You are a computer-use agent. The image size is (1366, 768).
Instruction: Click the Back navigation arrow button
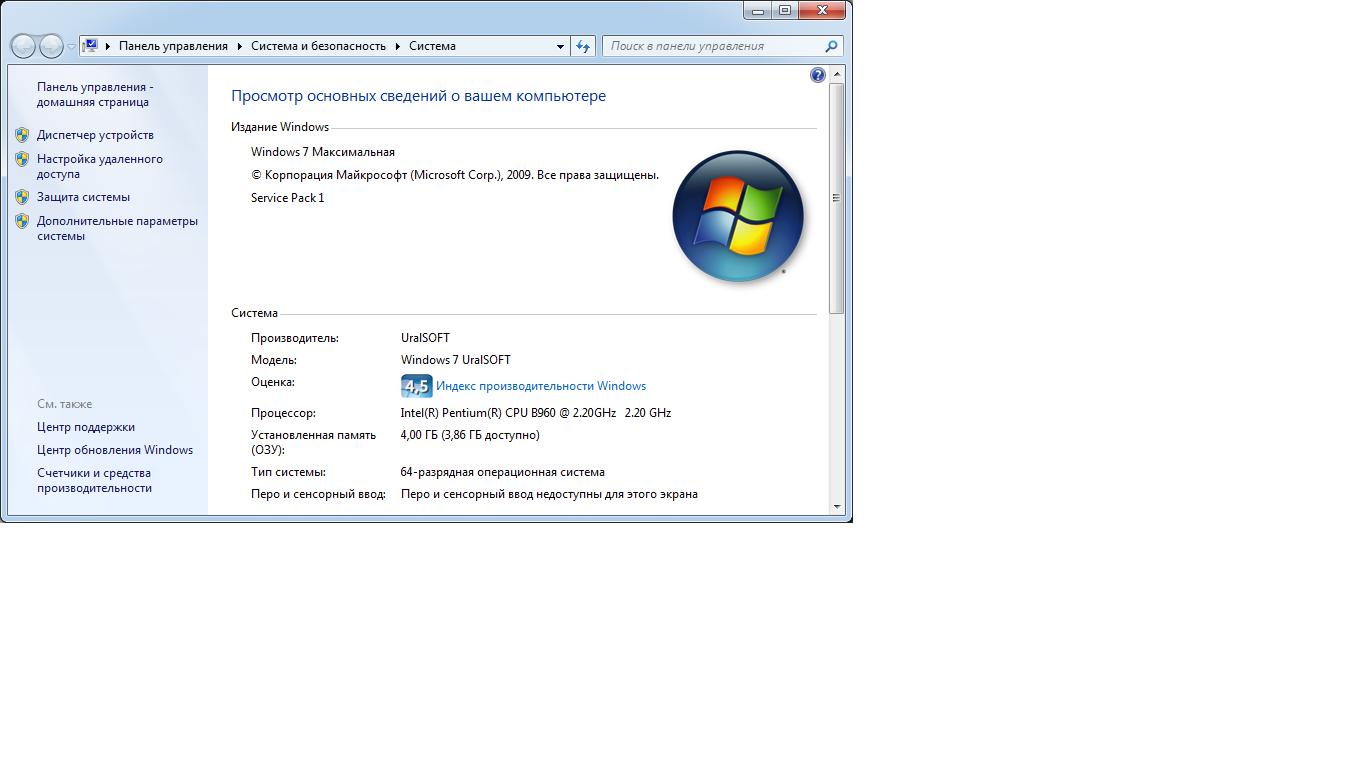pyautogui.click(x=23, y=46)
